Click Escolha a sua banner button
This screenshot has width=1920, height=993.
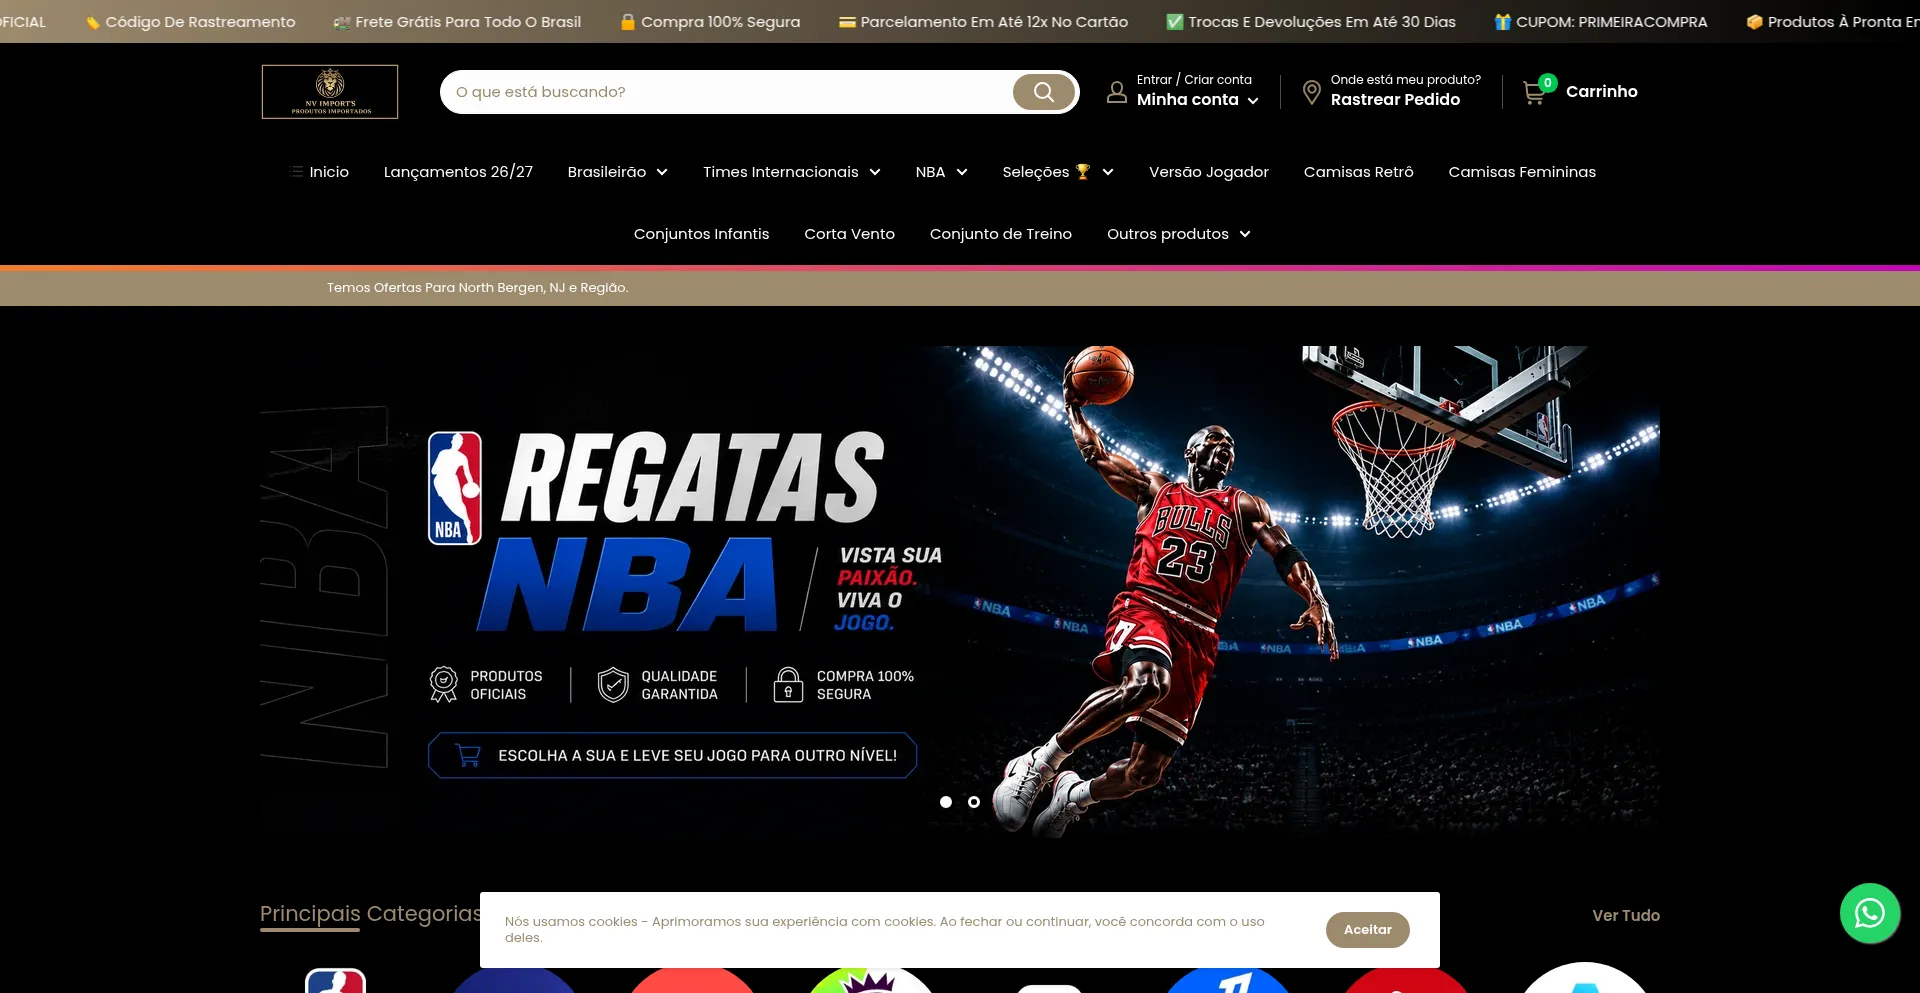click(672, 756)
